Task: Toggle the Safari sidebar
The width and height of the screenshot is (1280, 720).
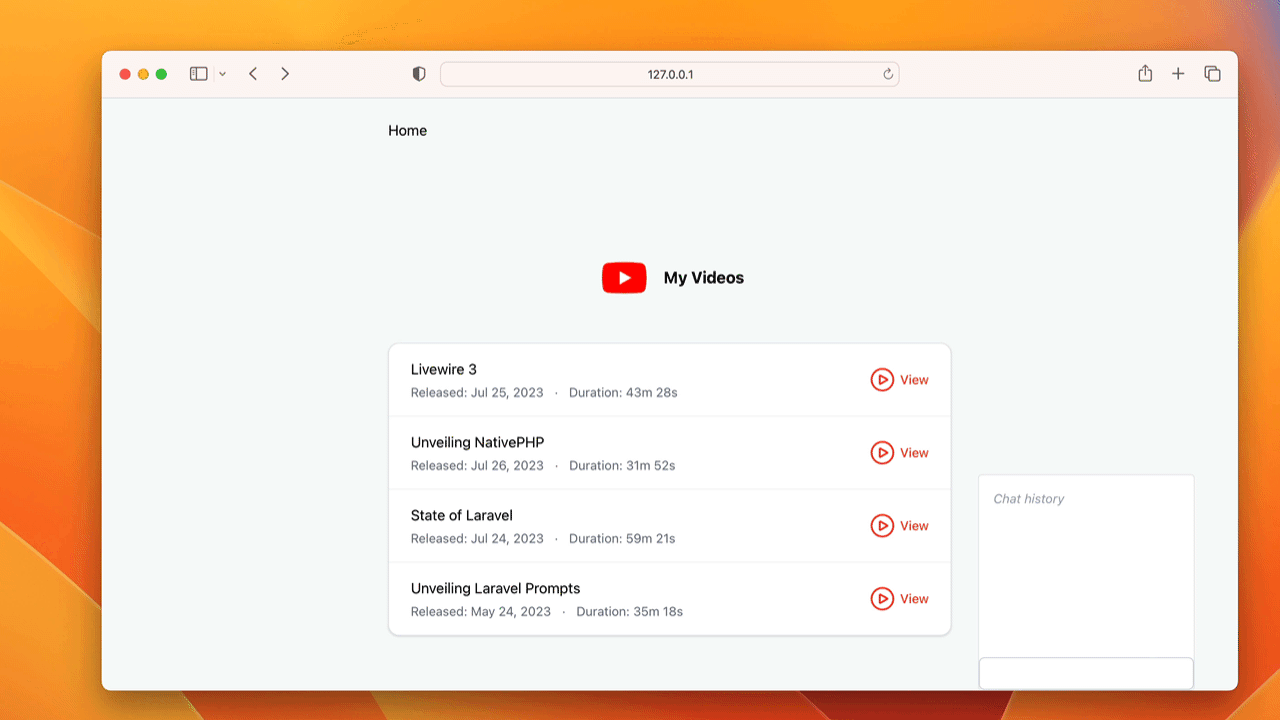Action: click(x=199, y=74)
